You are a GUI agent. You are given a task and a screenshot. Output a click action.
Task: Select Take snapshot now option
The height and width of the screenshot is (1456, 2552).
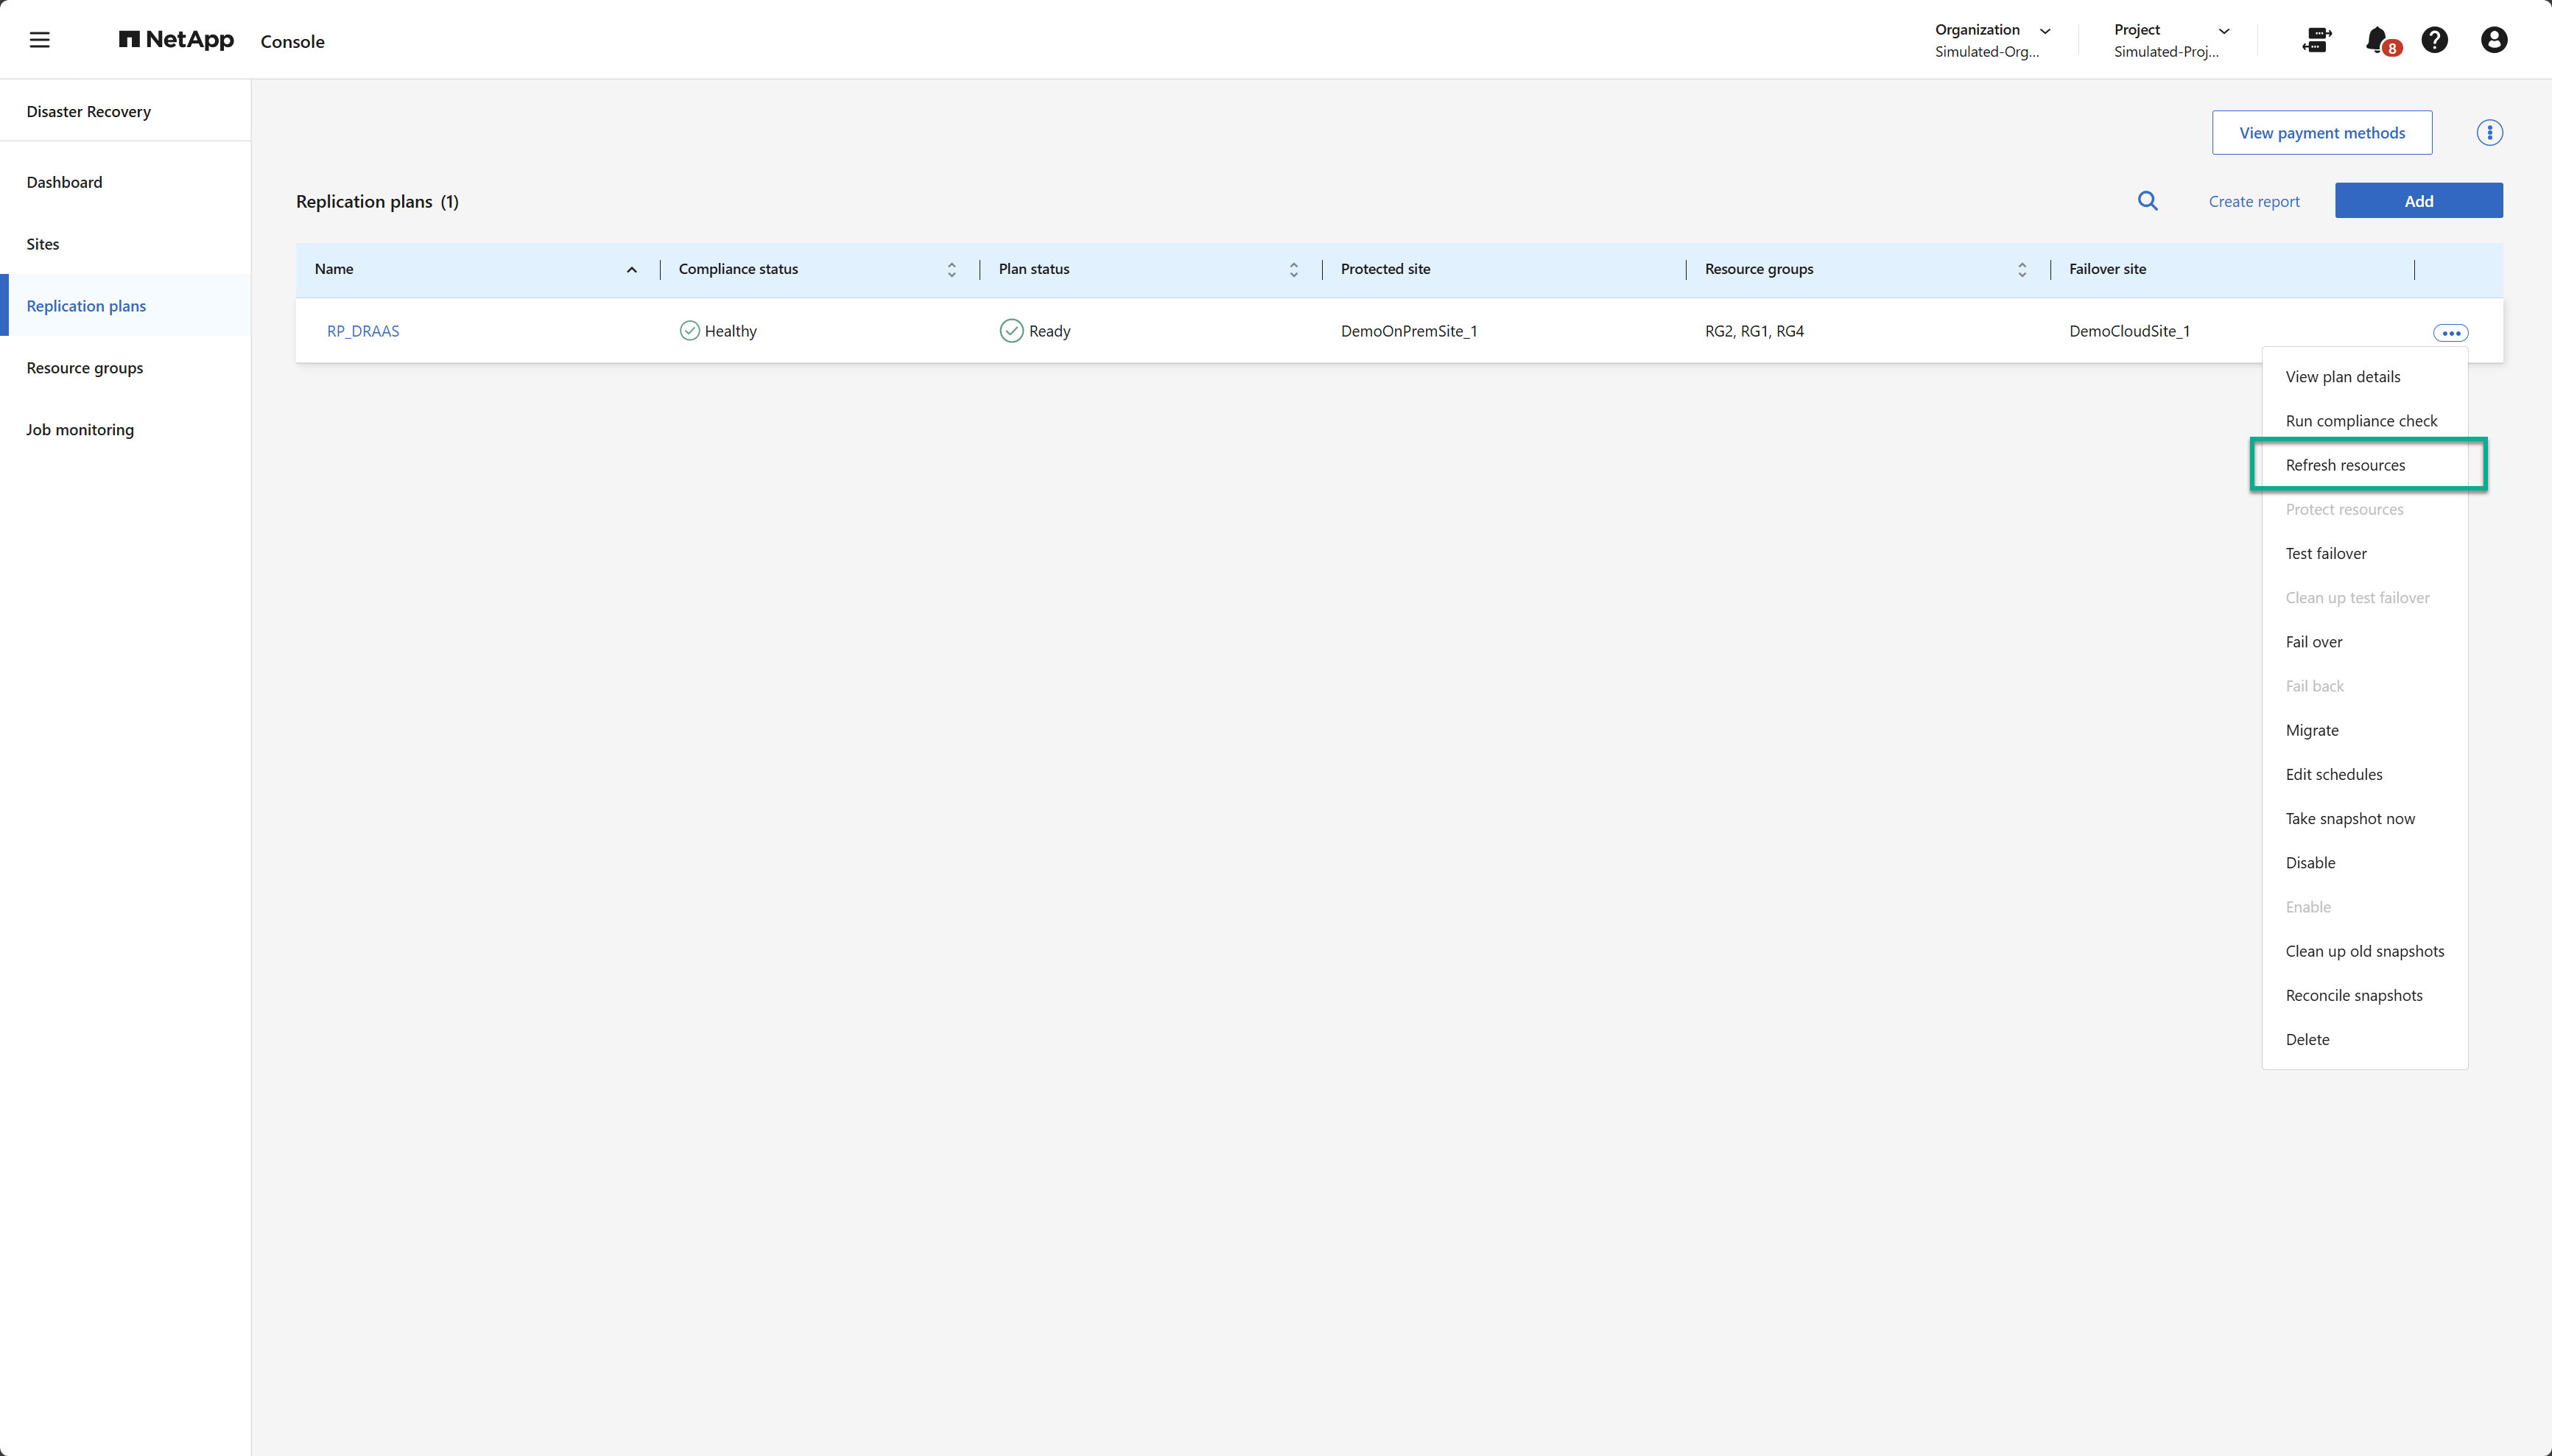coord(2350,818)
